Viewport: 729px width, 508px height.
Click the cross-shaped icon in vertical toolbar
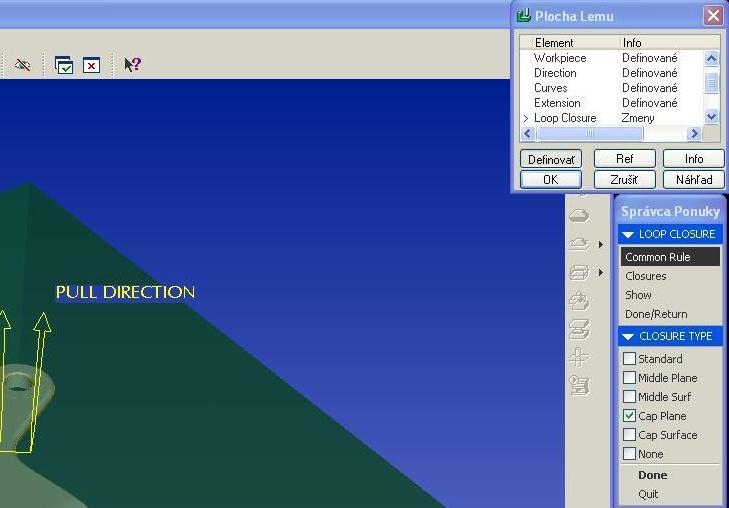click(x=579, y=357)
